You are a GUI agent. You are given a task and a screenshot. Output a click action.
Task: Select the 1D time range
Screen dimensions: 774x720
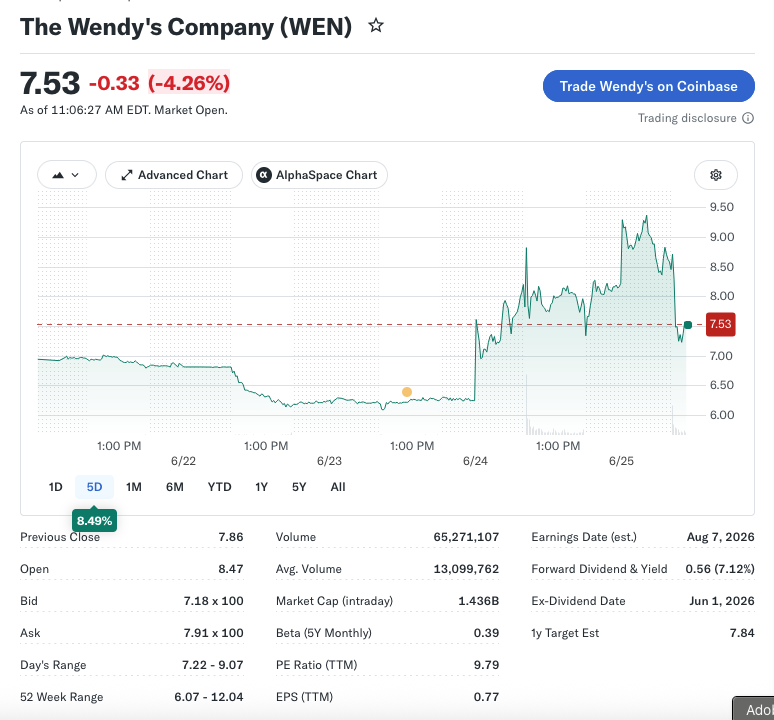click(x=55, y=487)
